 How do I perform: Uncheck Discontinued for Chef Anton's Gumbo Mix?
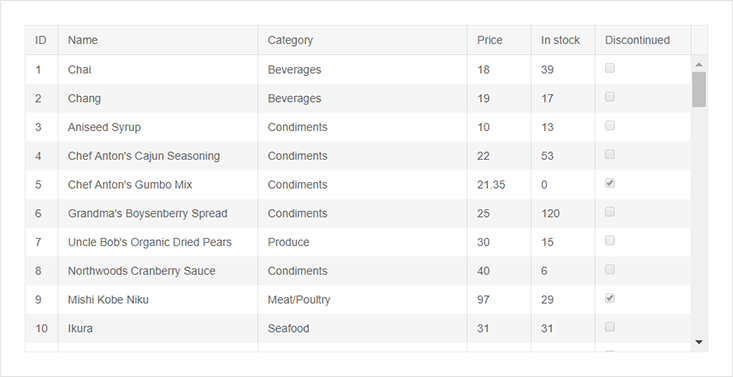(x=610, y=183)
